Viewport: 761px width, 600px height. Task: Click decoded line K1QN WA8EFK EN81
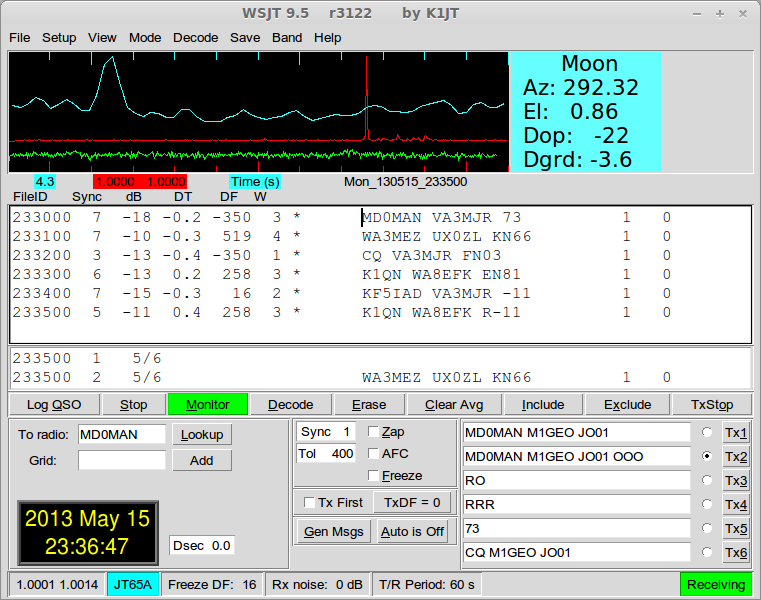pyautogui.click(x=340, y=274)
